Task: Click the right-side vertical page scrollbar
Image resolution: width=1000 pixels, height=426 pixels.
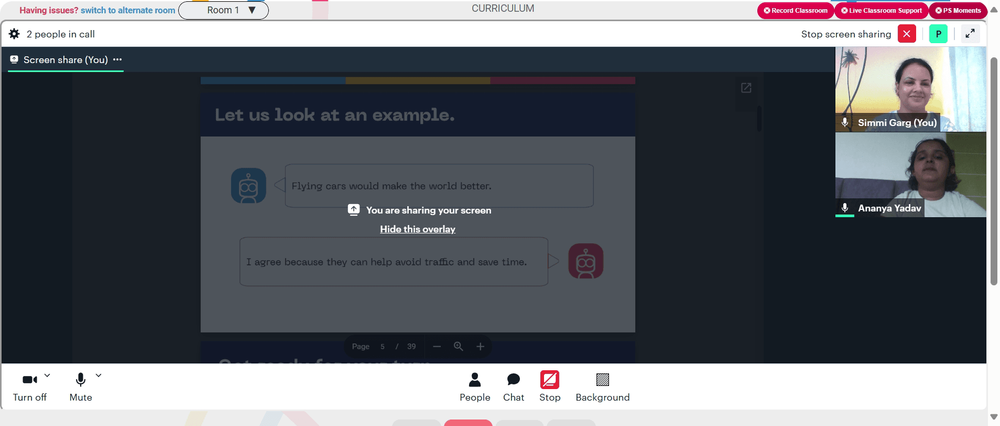Action: click(993, 171)
